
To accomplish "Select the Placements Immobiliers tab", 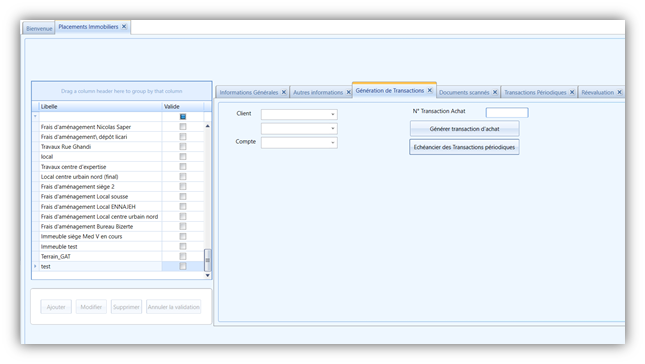I will [x=88, y=27].
